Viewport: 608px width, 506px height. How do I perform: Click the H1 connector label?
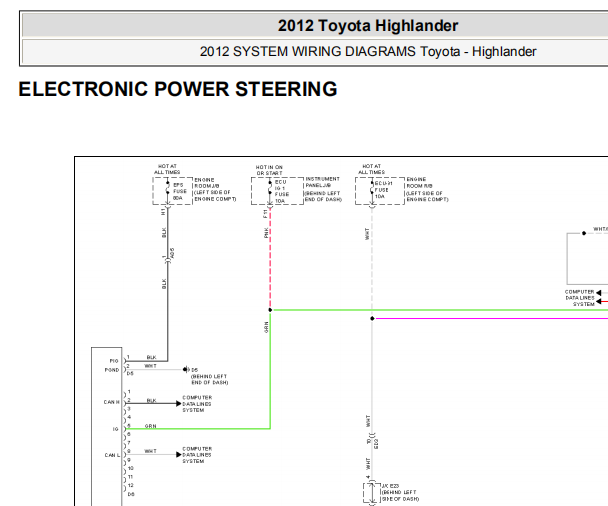[x=163, y=212]
